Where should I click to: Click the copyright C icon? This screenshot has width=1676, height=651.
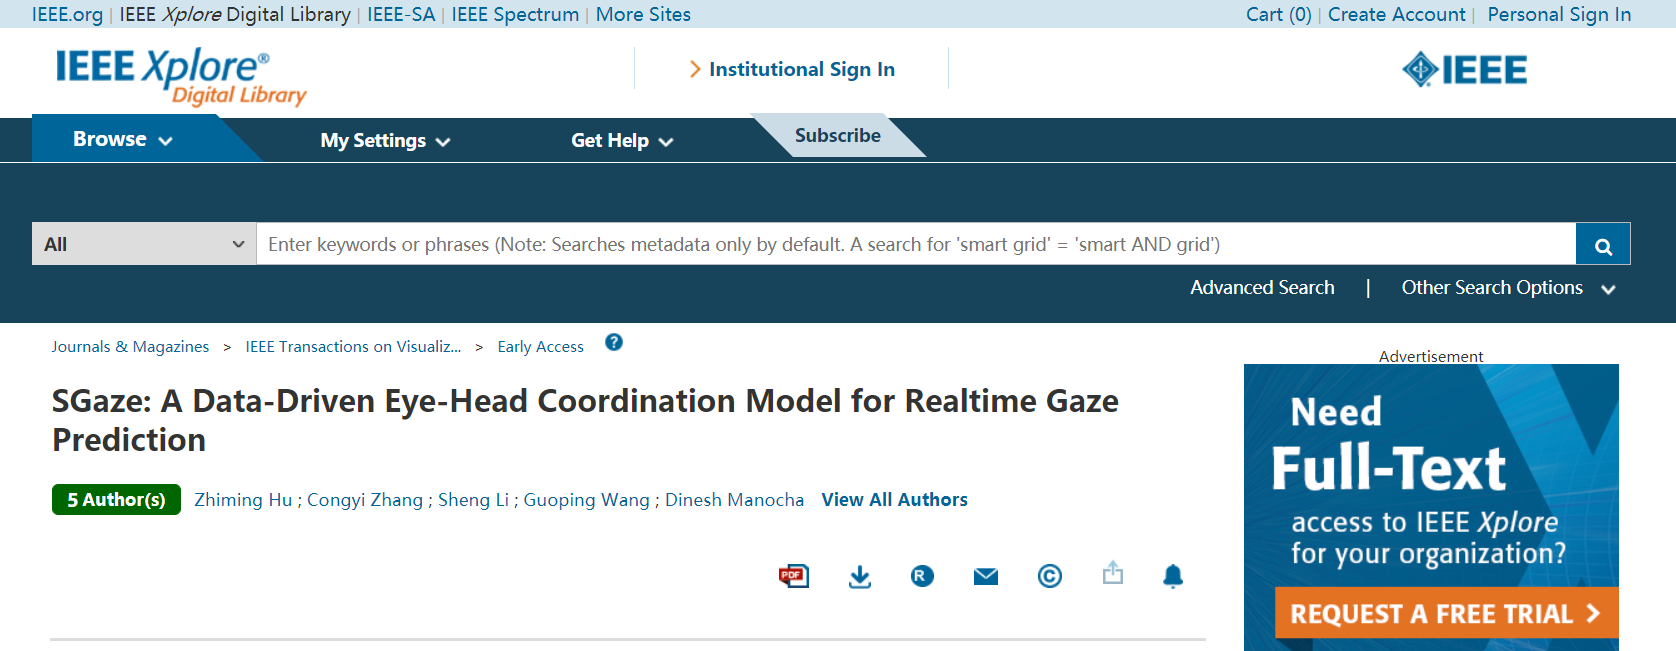(1049, 576)
